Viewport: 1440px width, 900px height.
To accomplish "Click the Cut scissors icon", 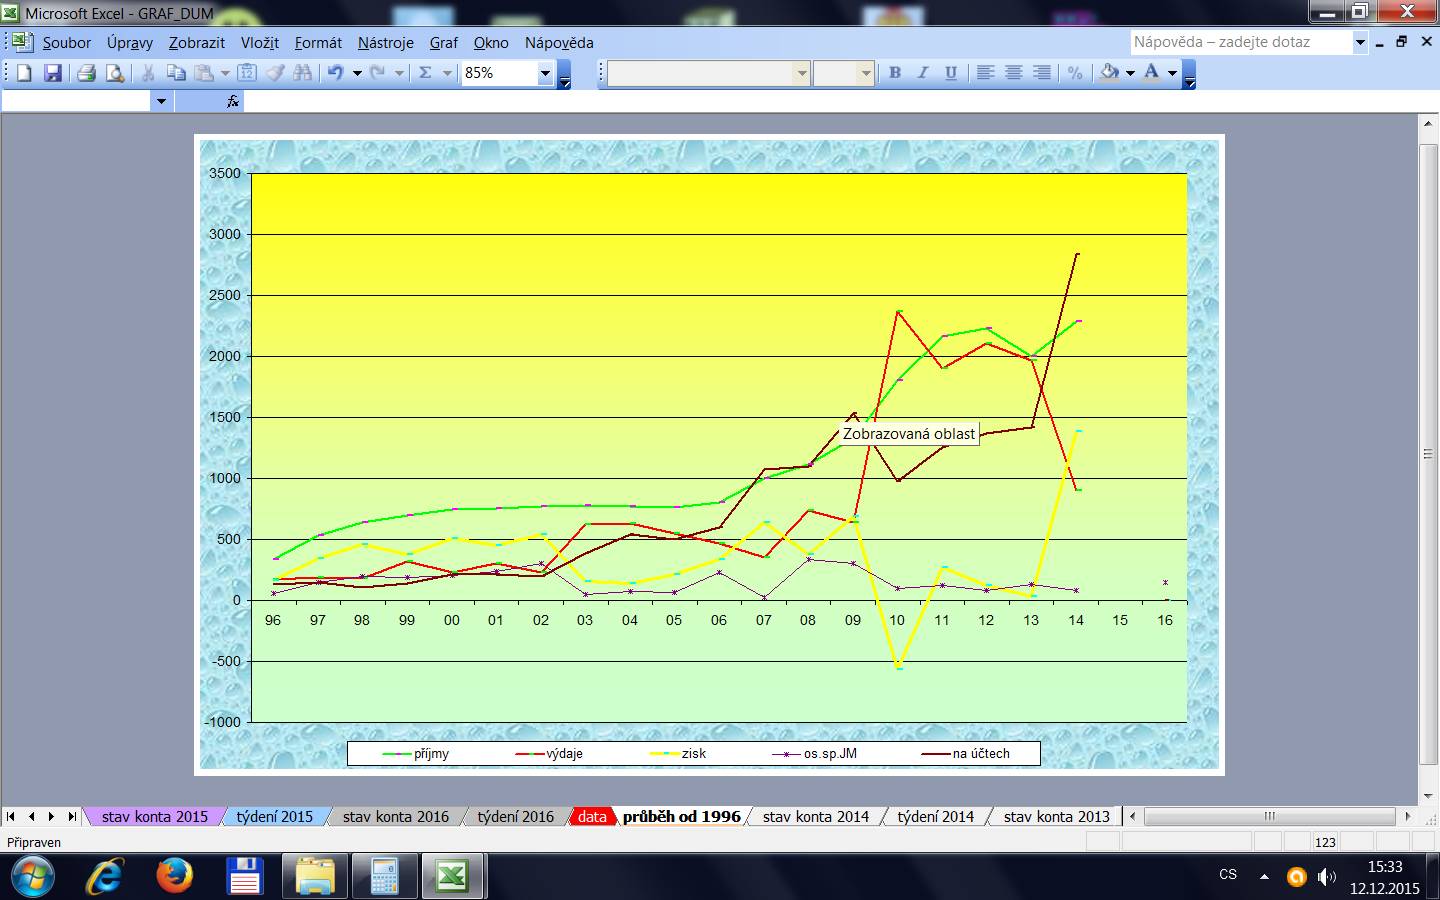I will 148,73.
